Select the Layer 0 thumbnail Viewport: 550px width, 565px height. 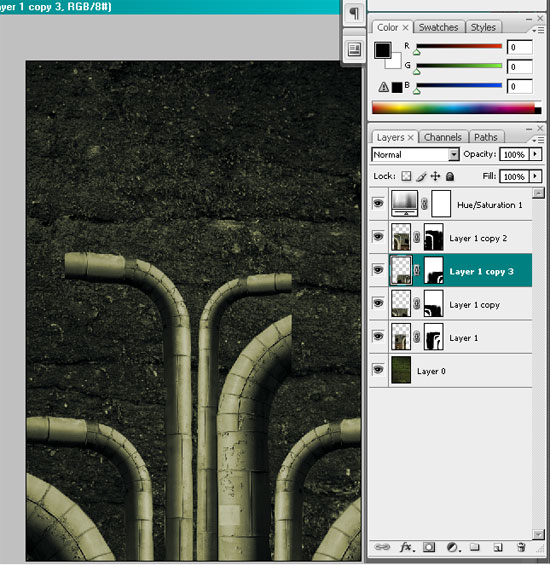(401, 370)
